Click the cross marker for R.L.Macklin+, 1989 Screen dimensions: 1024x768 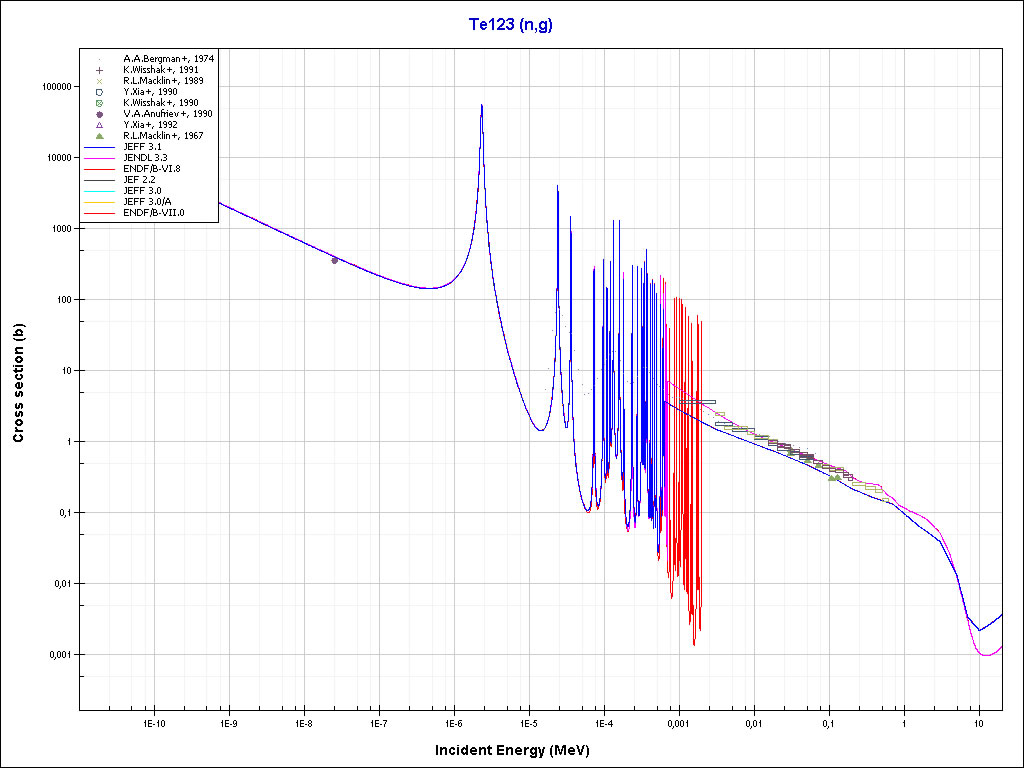tap(99, 81)
